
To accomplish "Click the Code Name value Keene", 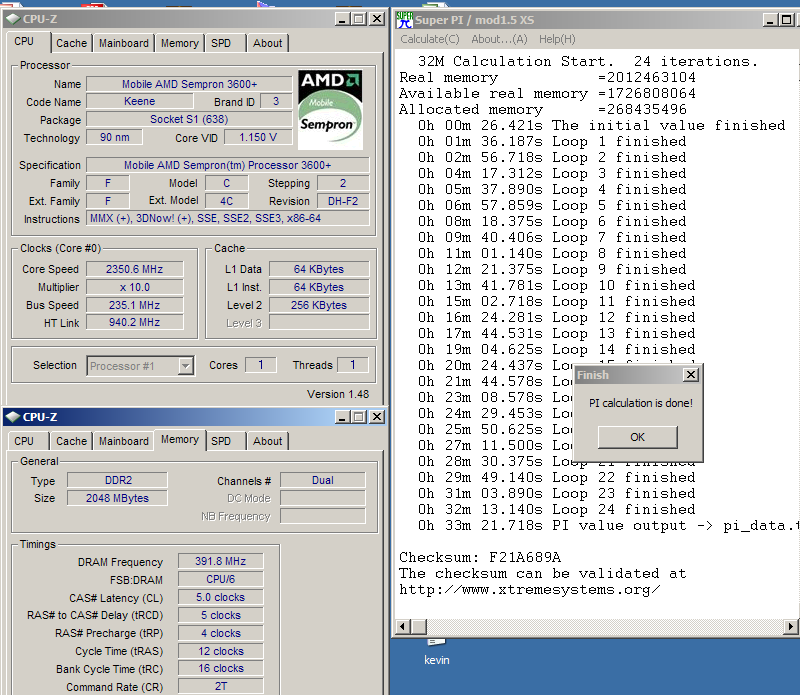I will point(139,102).
